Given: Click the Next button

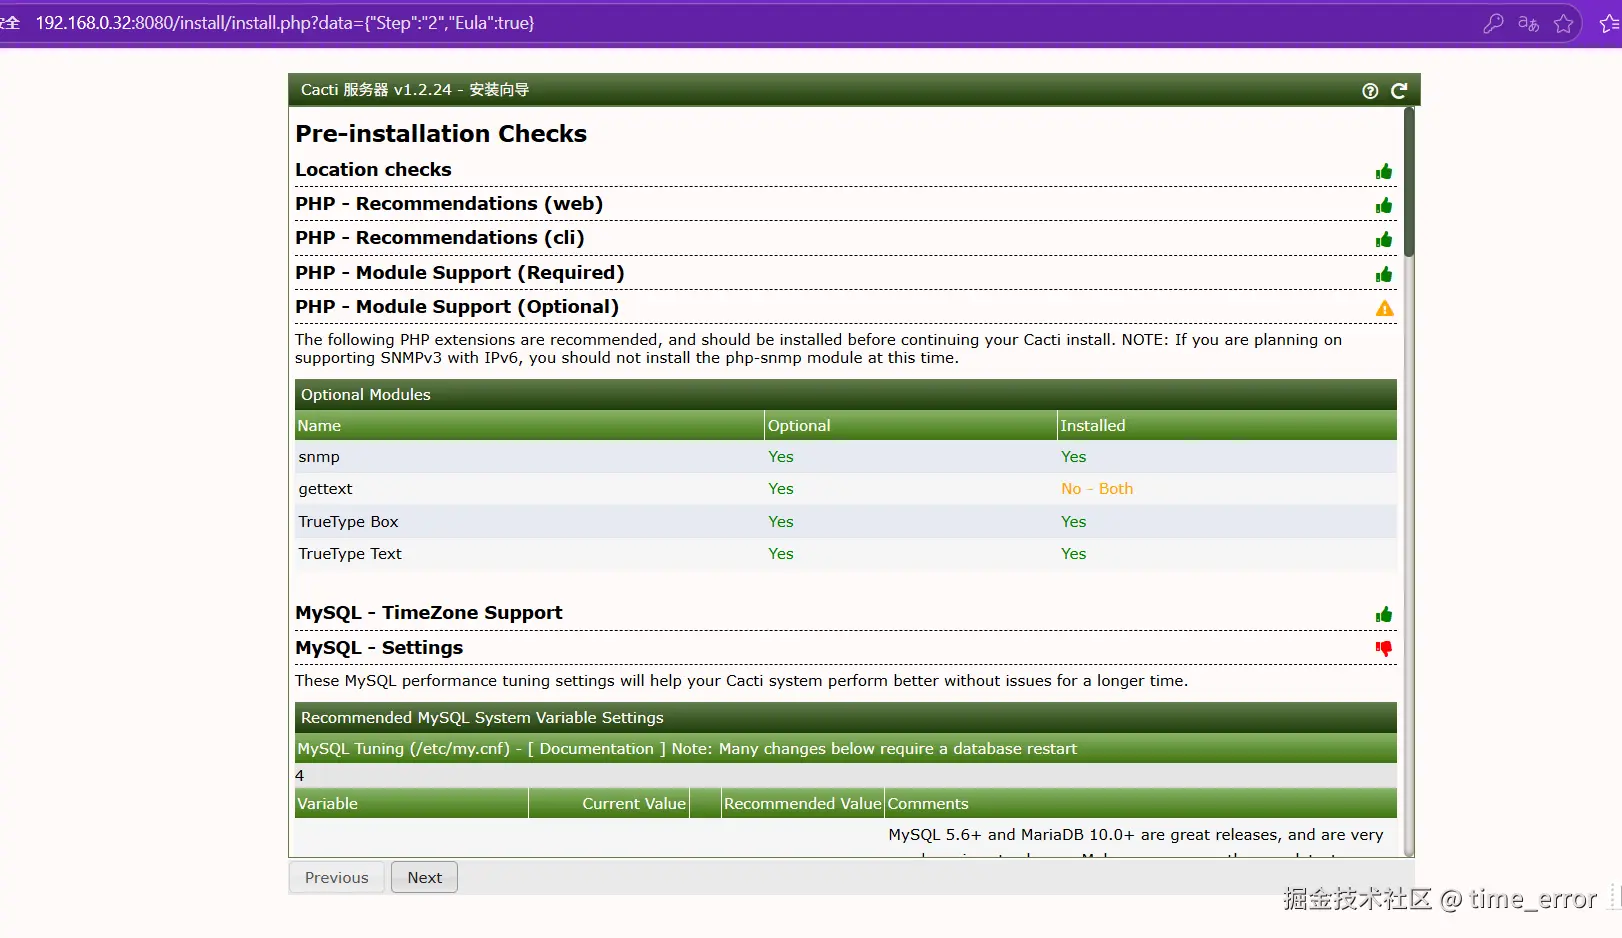Looking at the screenshot, I should coord(424,878).
